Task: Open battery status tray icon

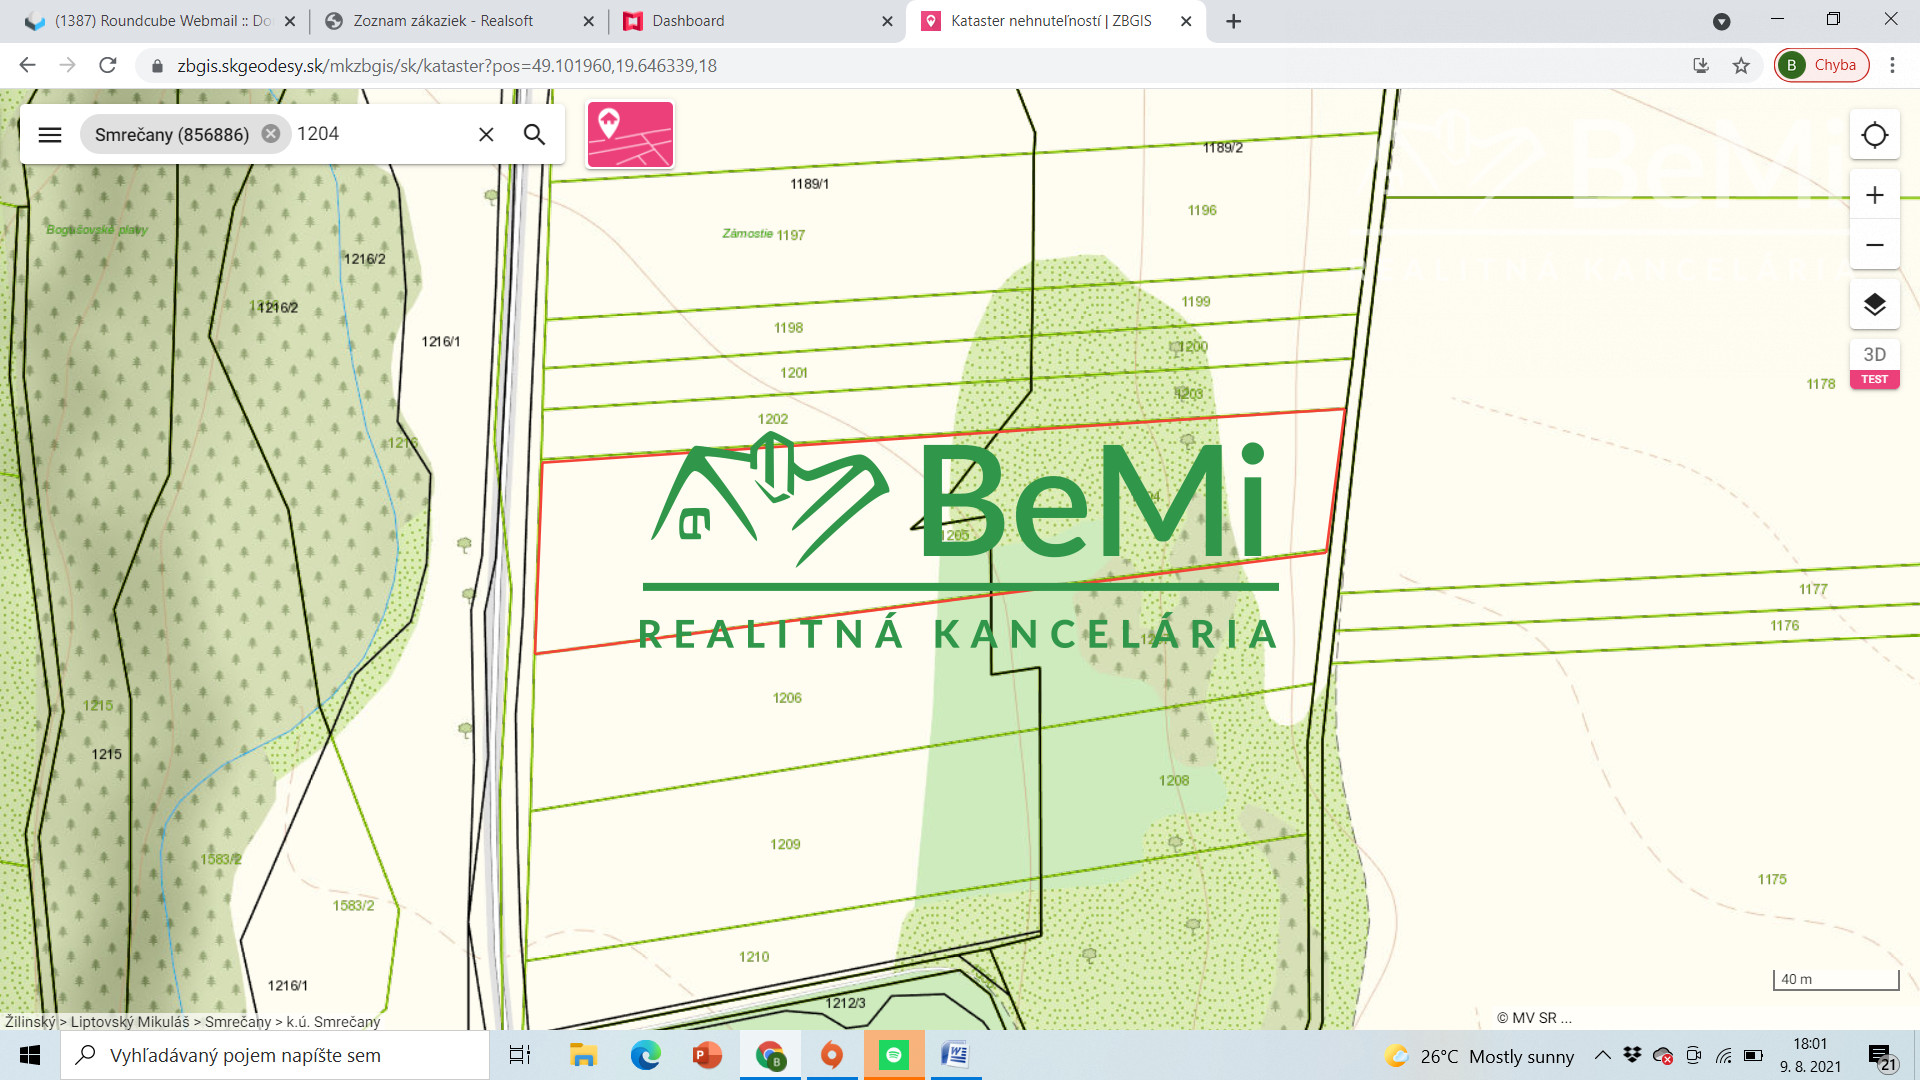Action: pos(1753,1055)
